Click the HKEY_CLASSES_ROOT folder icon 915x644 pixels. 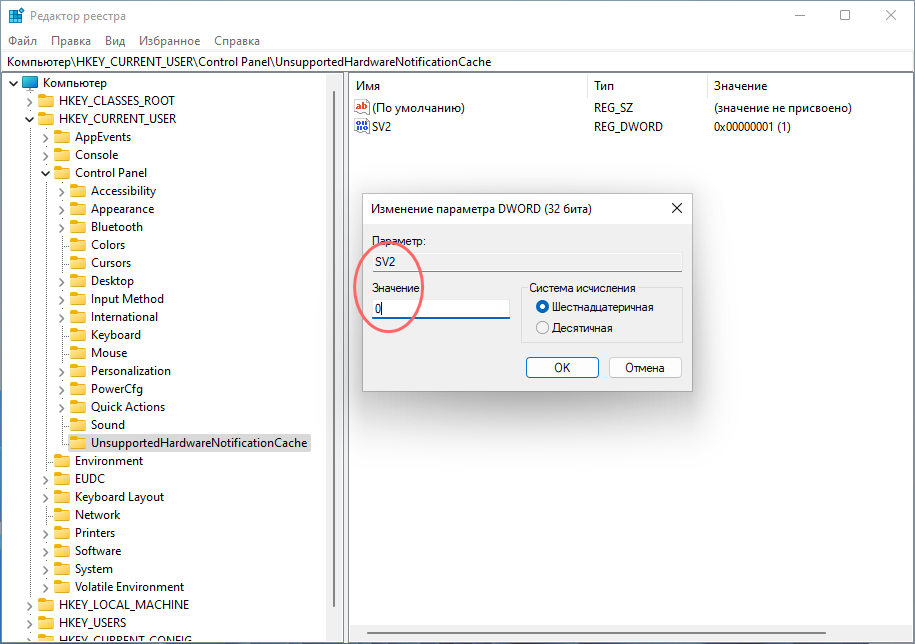point(46,101)
